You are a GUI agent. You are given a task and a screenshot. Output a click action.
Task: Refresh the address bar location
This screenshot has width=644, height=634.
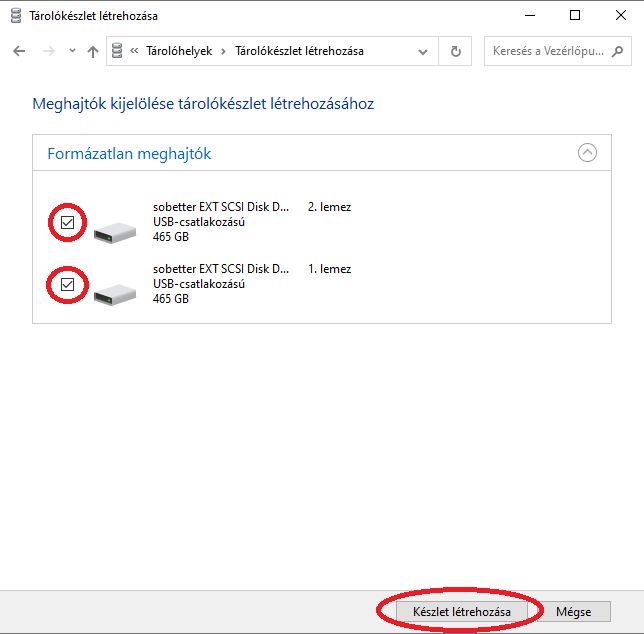pos(456,51)
